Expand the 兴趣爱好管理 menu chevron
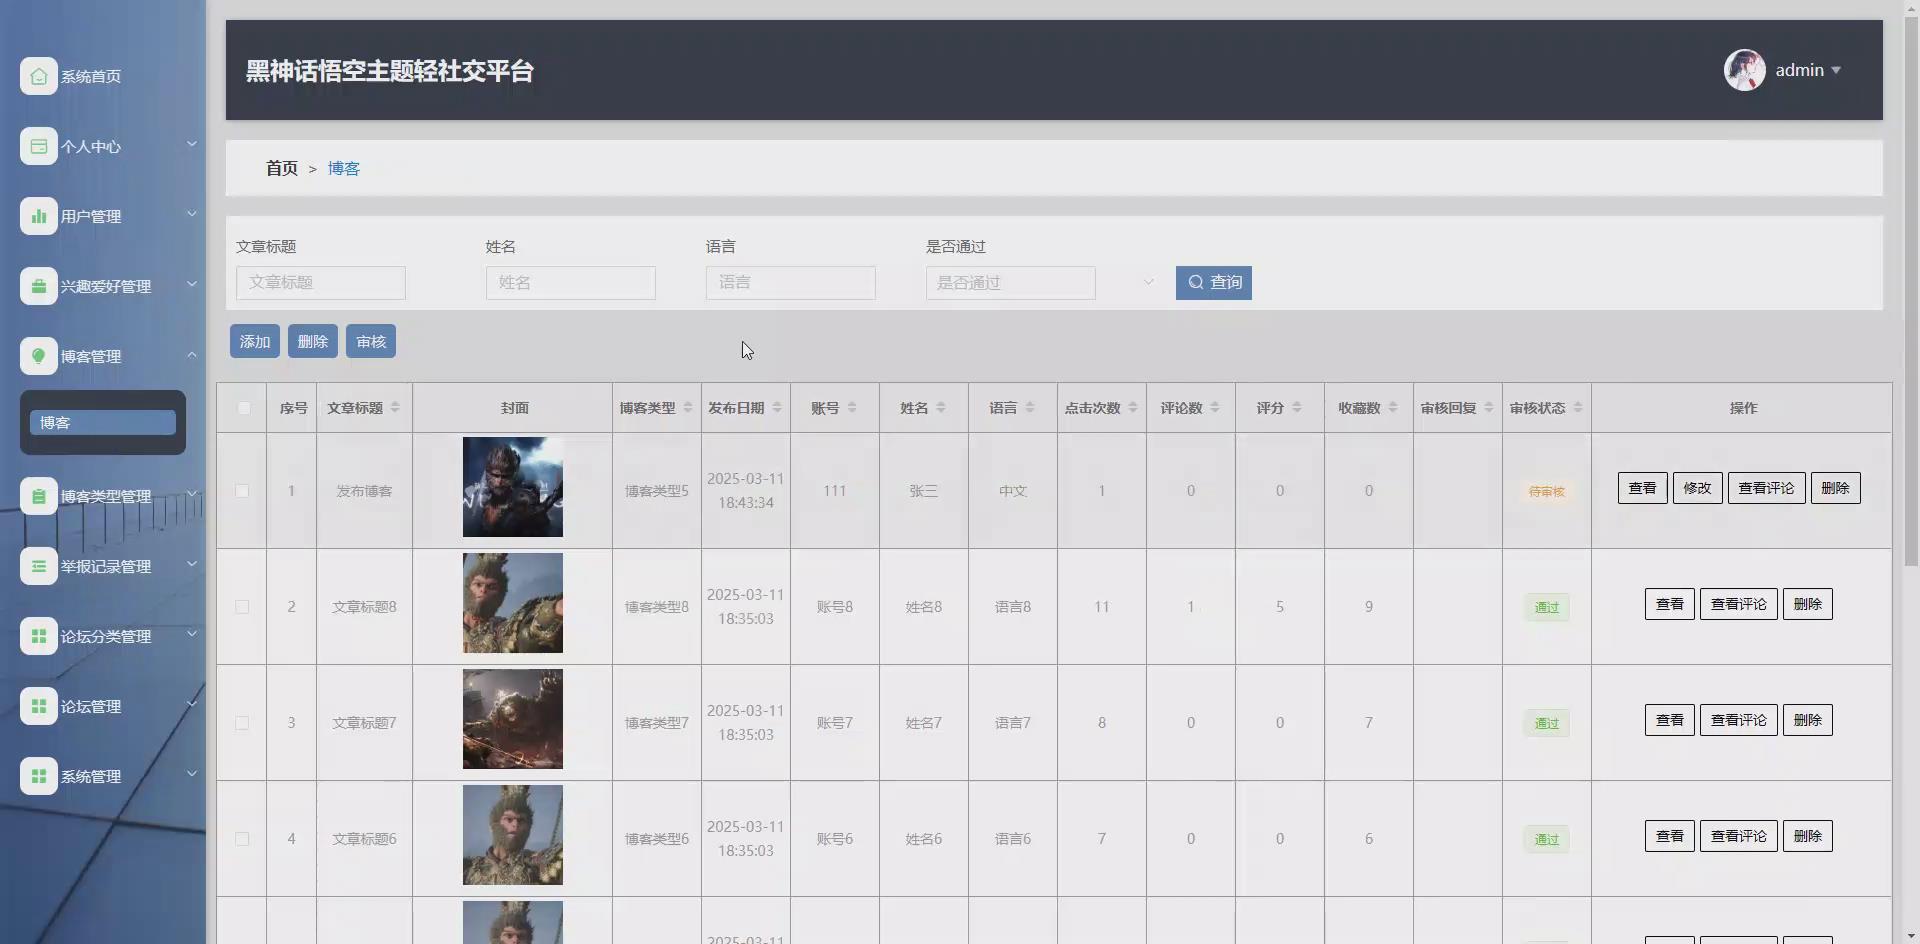The image size is (1920, 944). point(191,284)
